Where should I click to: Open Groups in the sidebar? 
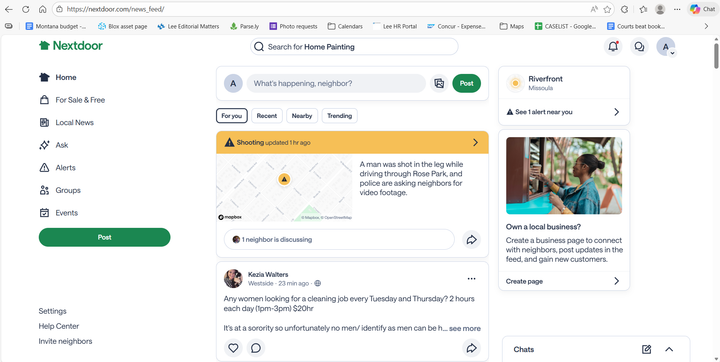click(60, 190)
